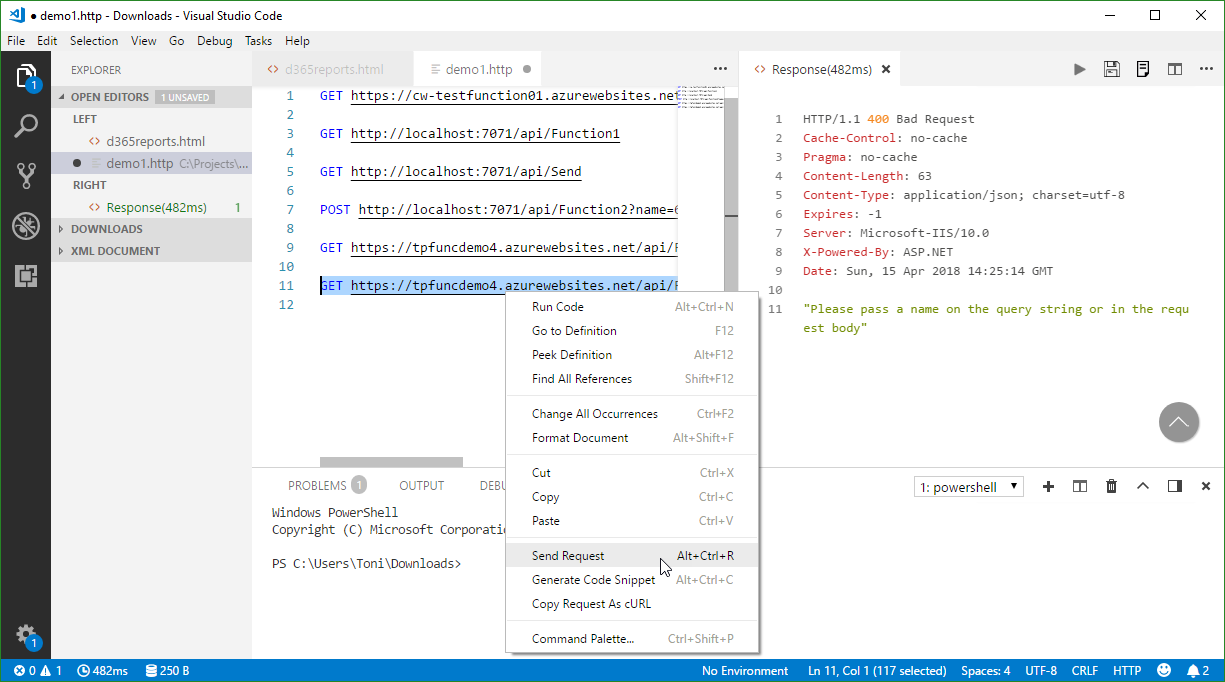The width and height of the screenshot is (1225, 682).
Task: Save the response using the floppy disk icon
Action: pos(1111,69)
